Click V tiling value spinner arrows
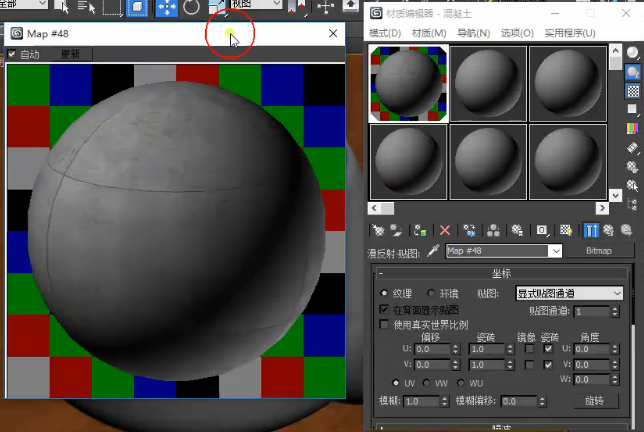Image resolution: width=644 pixels, height=432 pixels. click(x=510, y=365)
